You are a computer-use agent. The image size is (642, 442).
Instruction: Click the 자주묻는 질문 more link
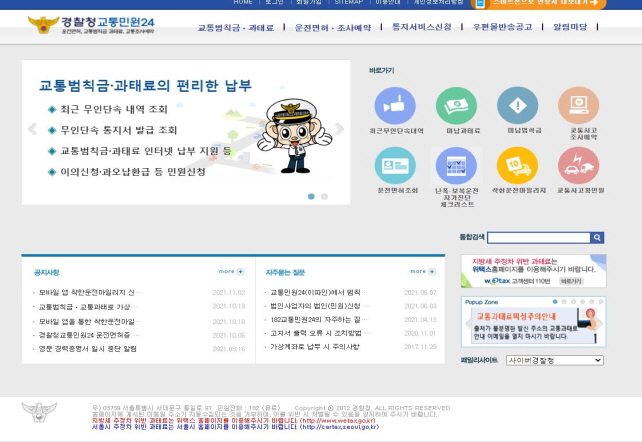point(418,271)
